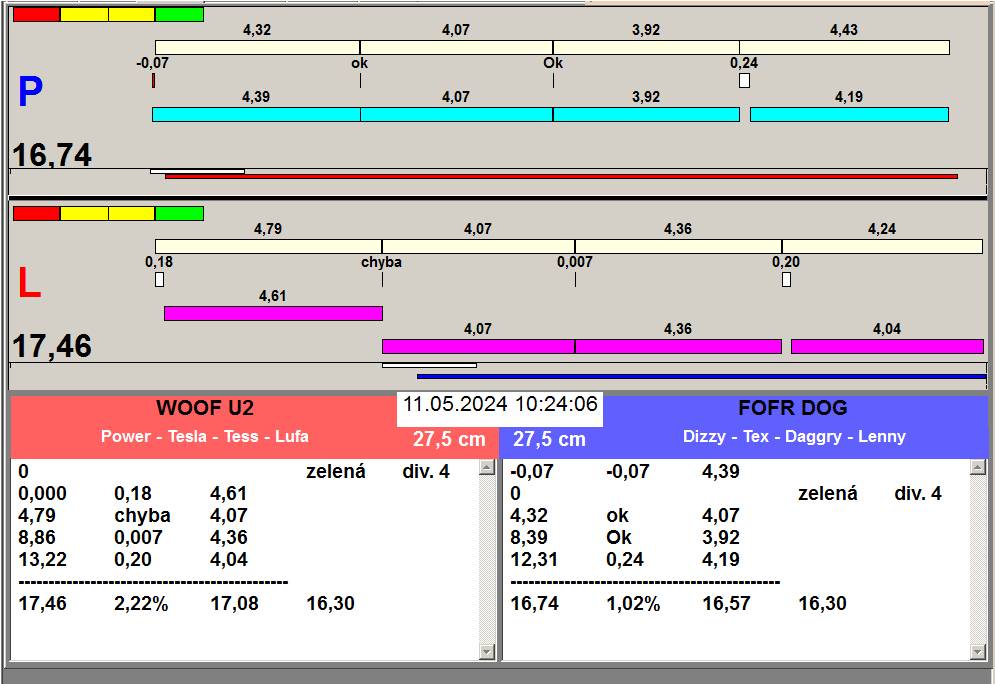
Task: Click the -0,07 start marker in lane P
Action: pyautogui.click(x=154, y=81)
